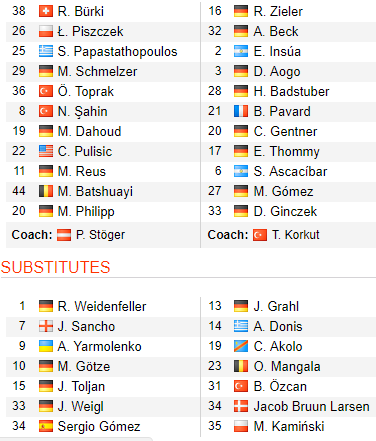Click the Austrian flag beside coach P. Stöger
Screen dimensions: 376x441
click(64, 235)
